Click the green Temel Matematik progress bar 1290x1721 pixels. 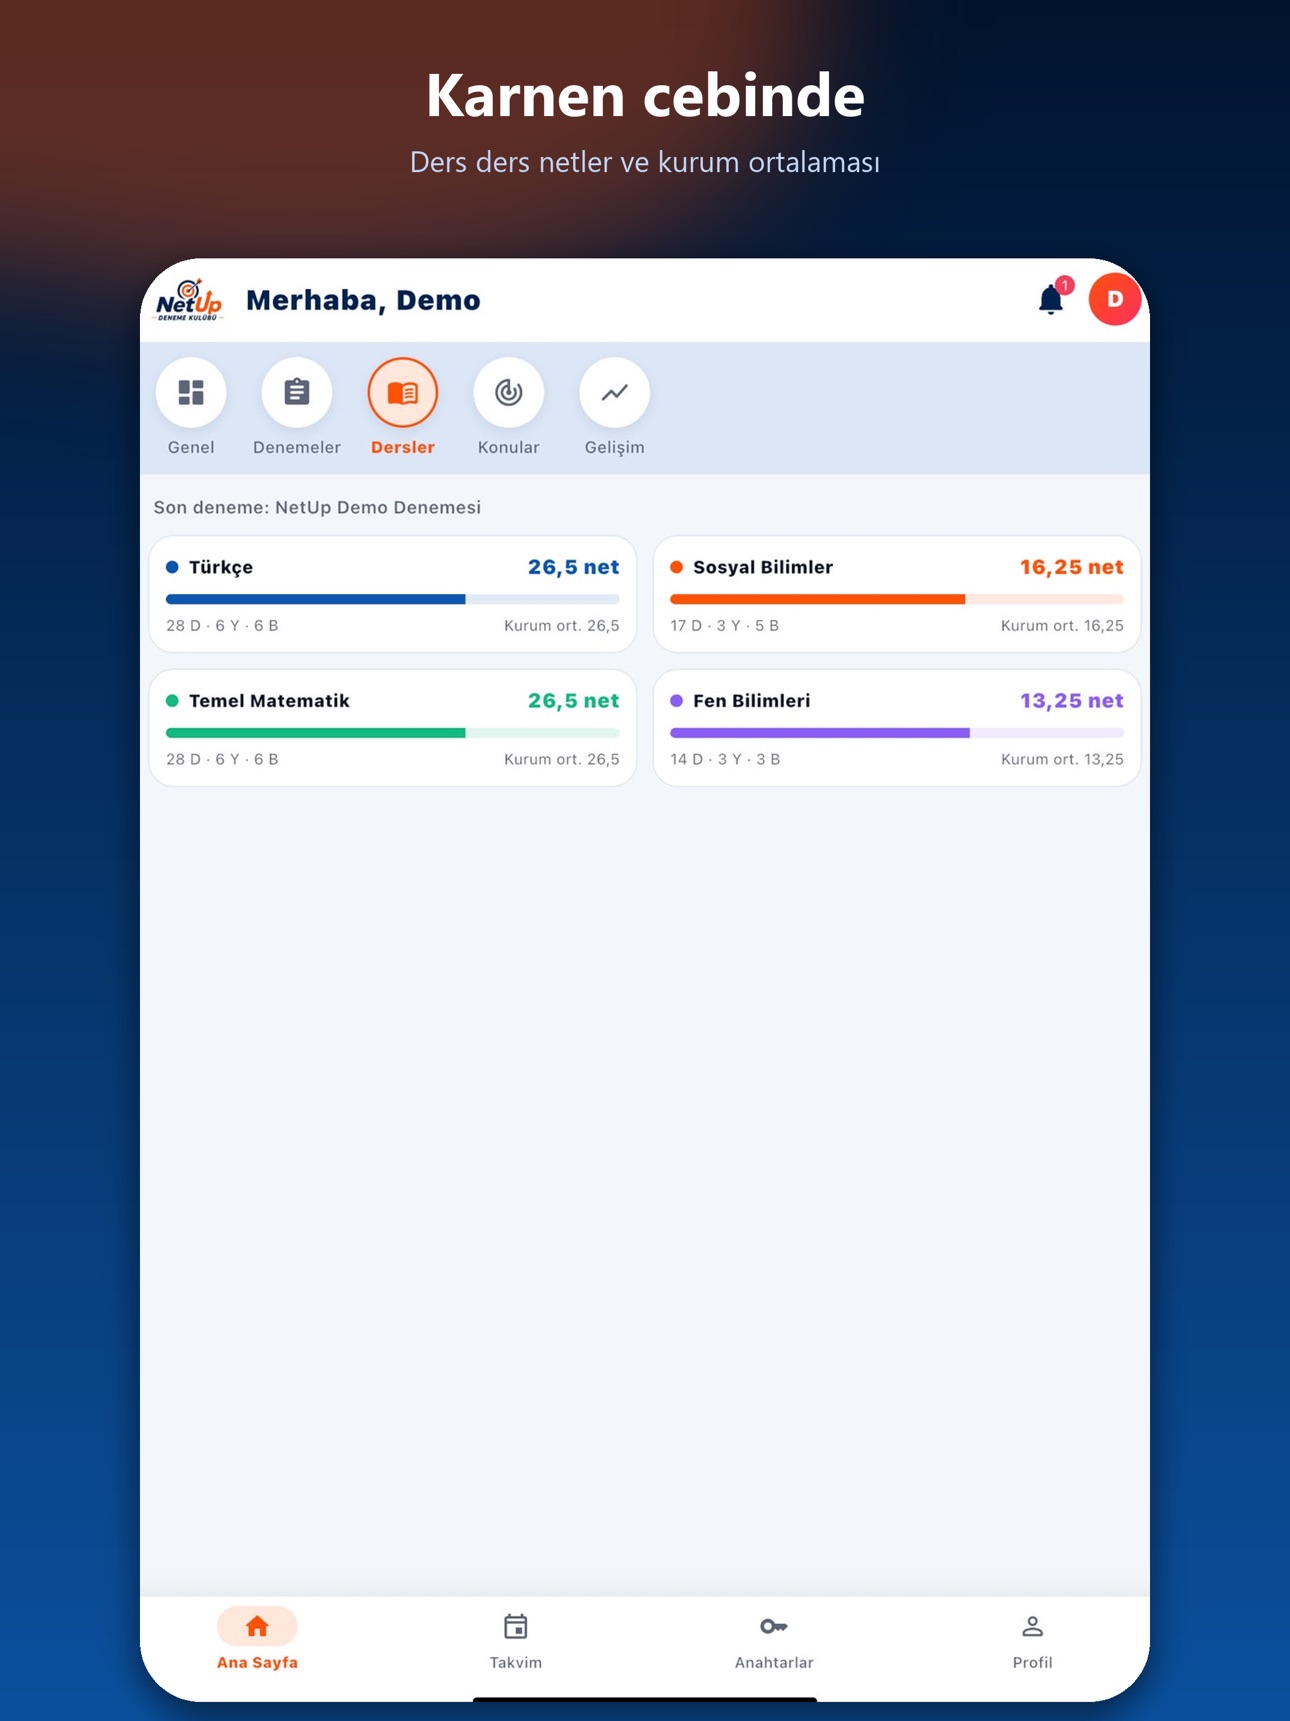tap(393, 733)
